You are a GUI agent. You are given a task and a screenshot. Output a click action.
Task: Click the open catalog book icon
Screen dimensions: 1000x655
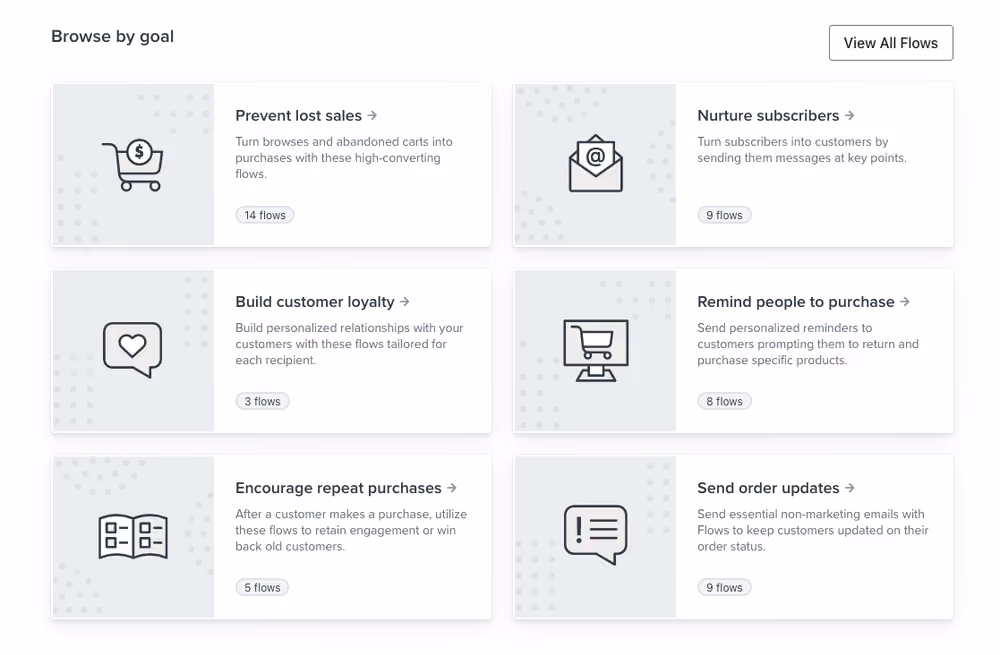133,536
